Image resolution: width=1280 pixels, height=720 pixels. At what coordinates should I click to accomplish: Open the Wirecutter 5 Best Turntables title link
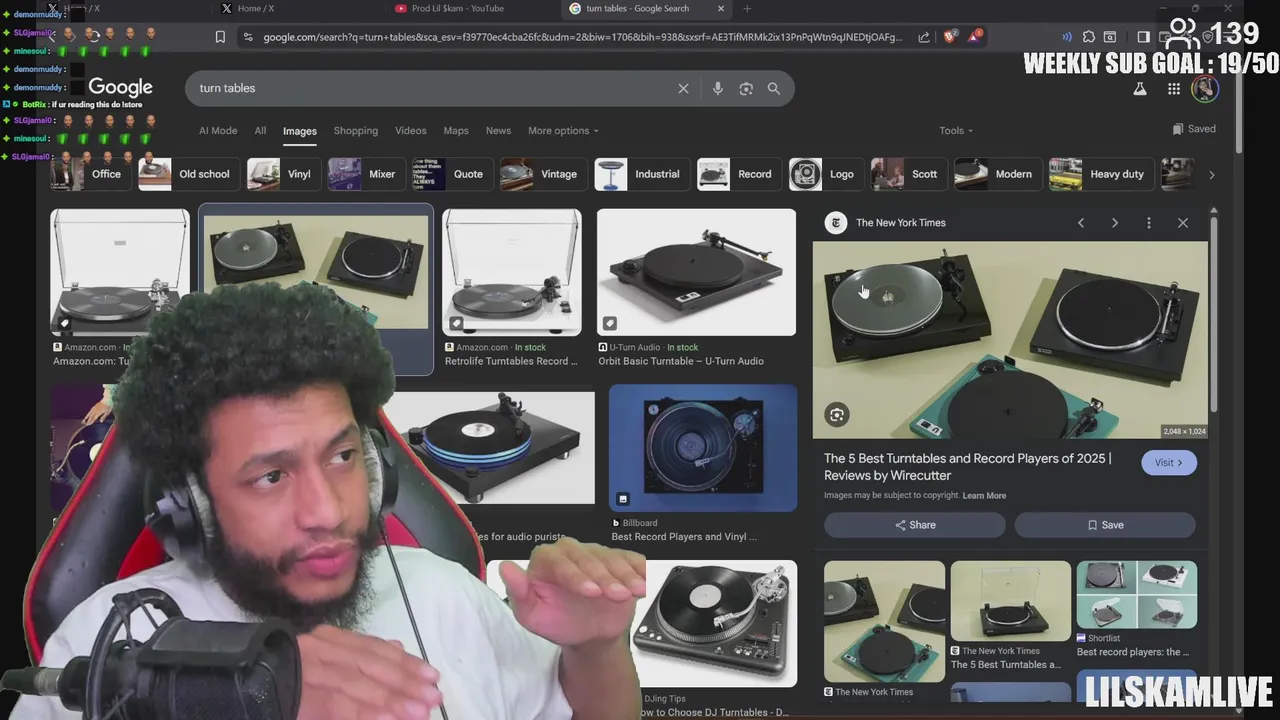point(967,467)
